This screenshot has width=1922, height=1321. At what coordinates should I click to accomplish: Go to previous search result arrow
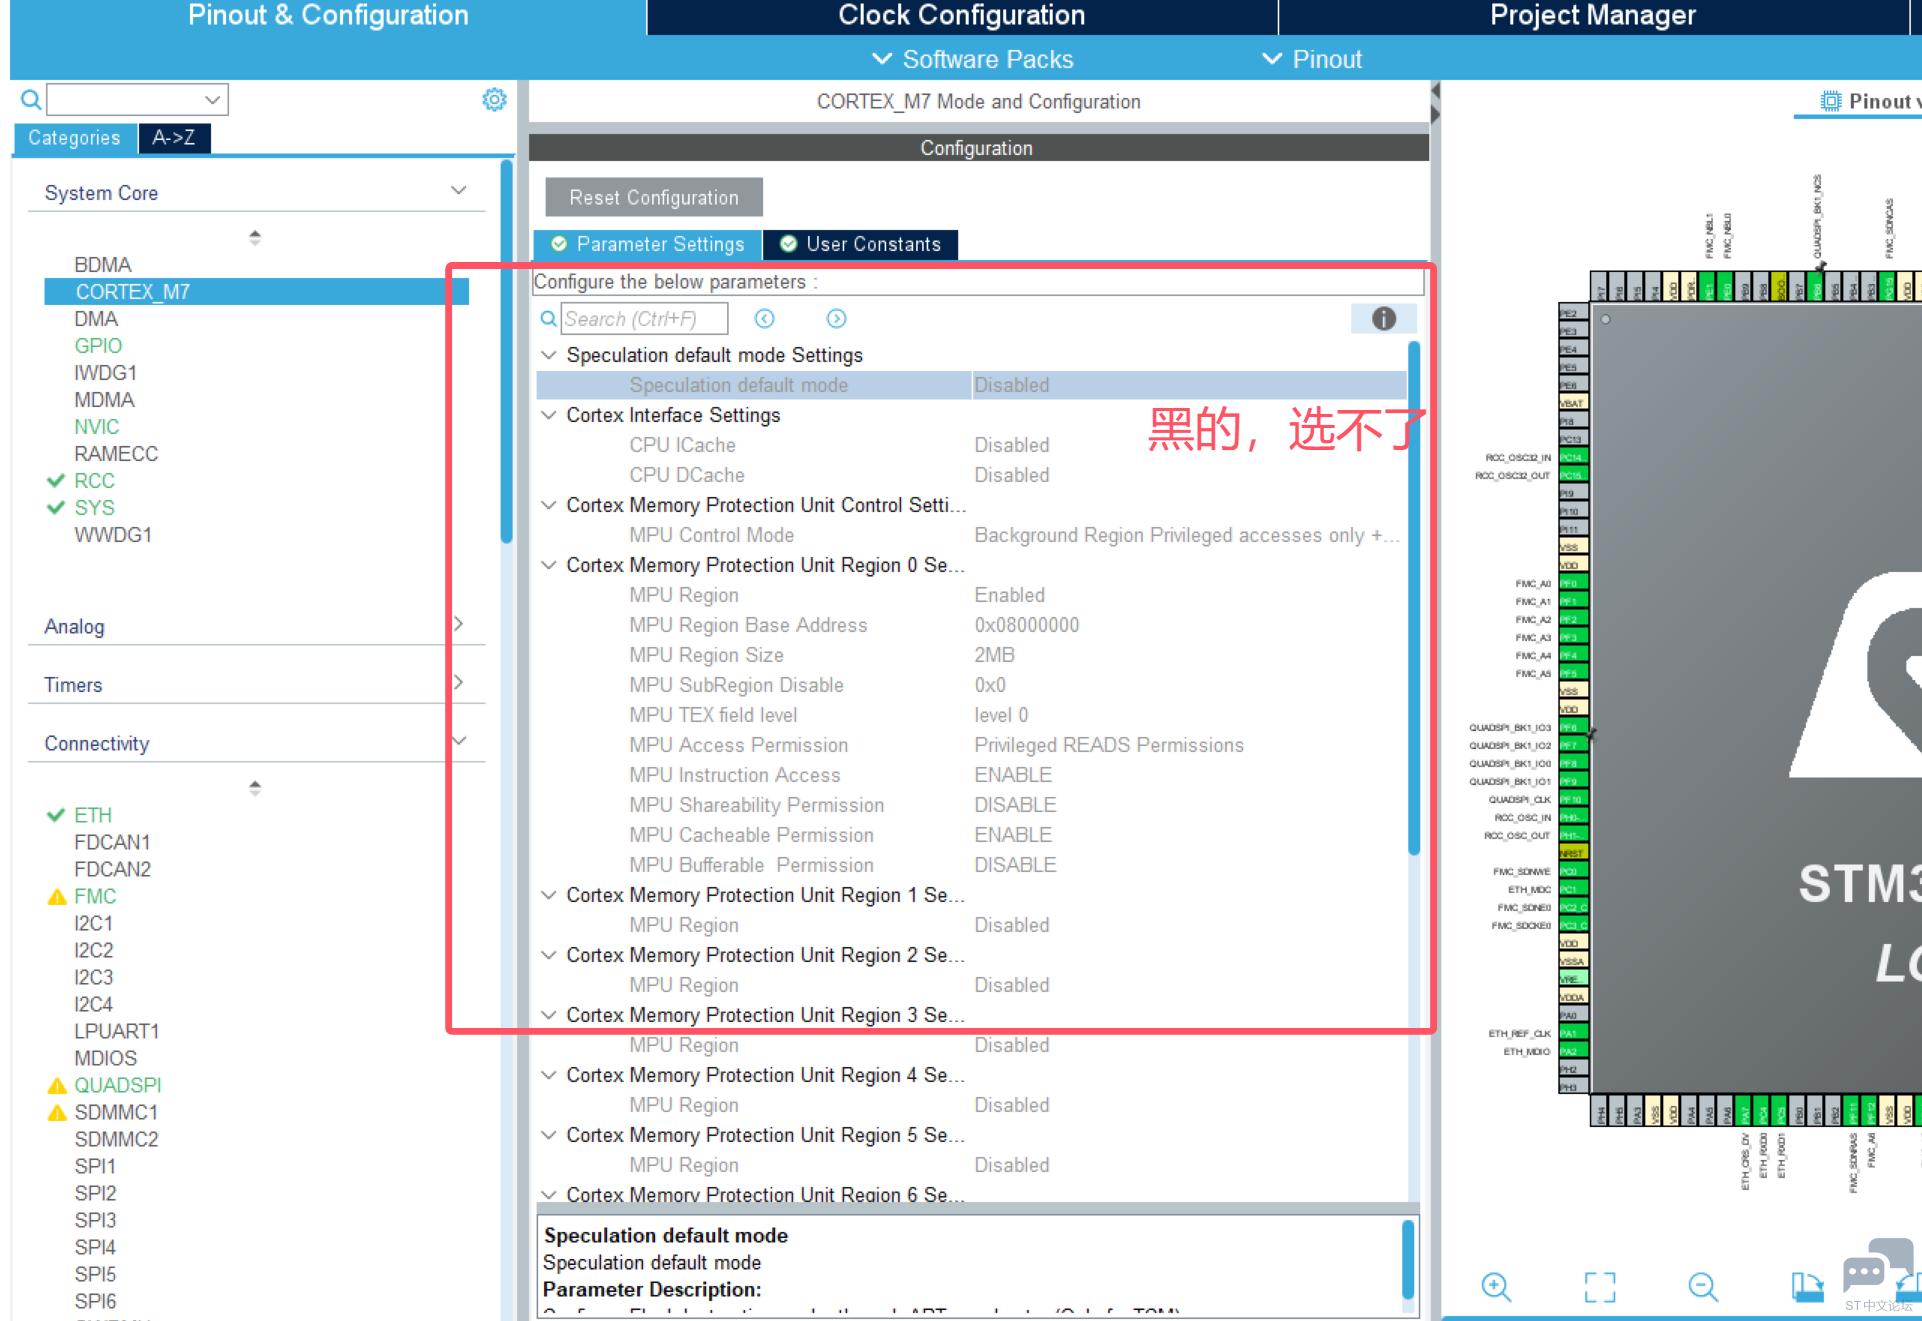point(764,319)
